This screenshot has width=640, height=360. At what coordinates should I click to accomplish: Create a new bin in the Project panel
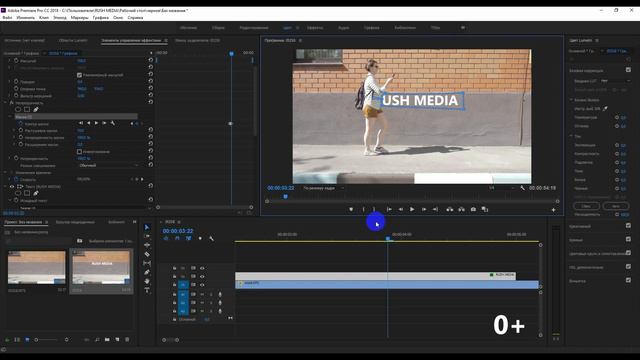(x=107, y=339)
